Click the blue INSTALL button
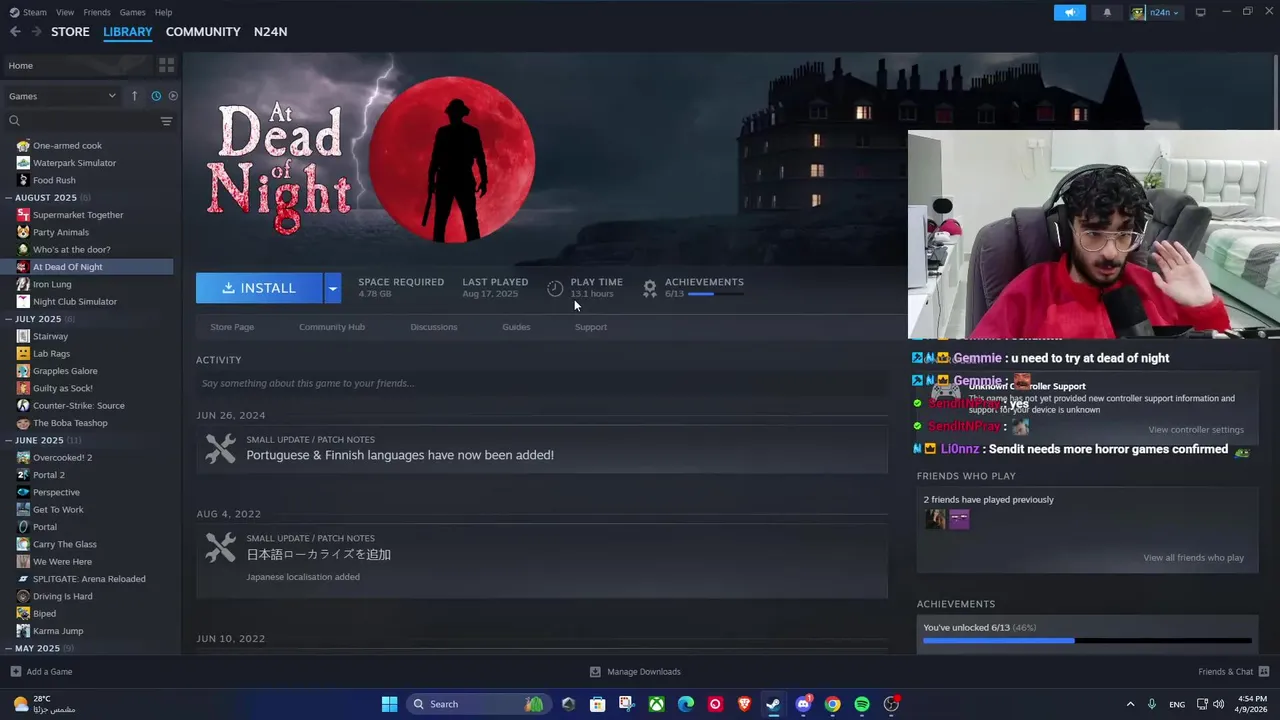Screen dimensions: 1280x720 (259, 288)
